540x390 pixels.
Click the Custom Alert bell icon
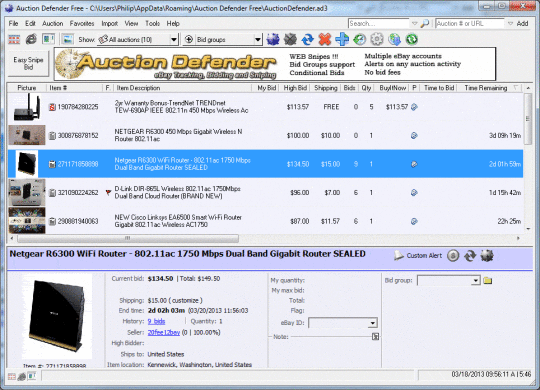398,255
